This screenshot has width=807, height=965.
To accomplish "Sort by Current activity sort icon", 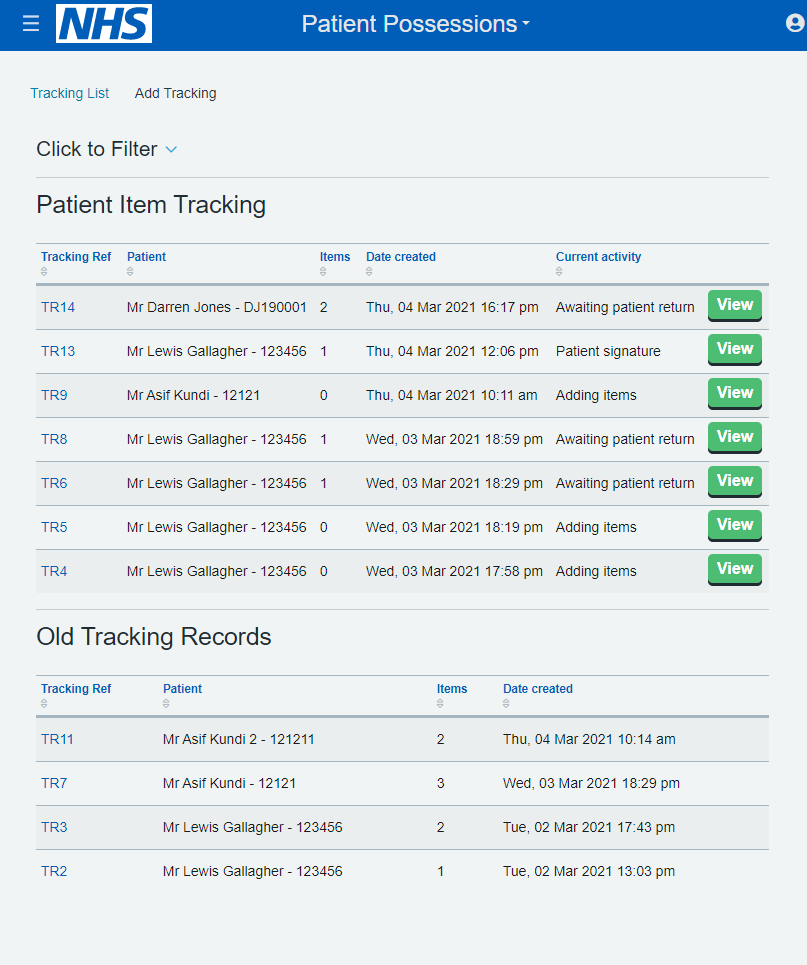I will (559, 272).
